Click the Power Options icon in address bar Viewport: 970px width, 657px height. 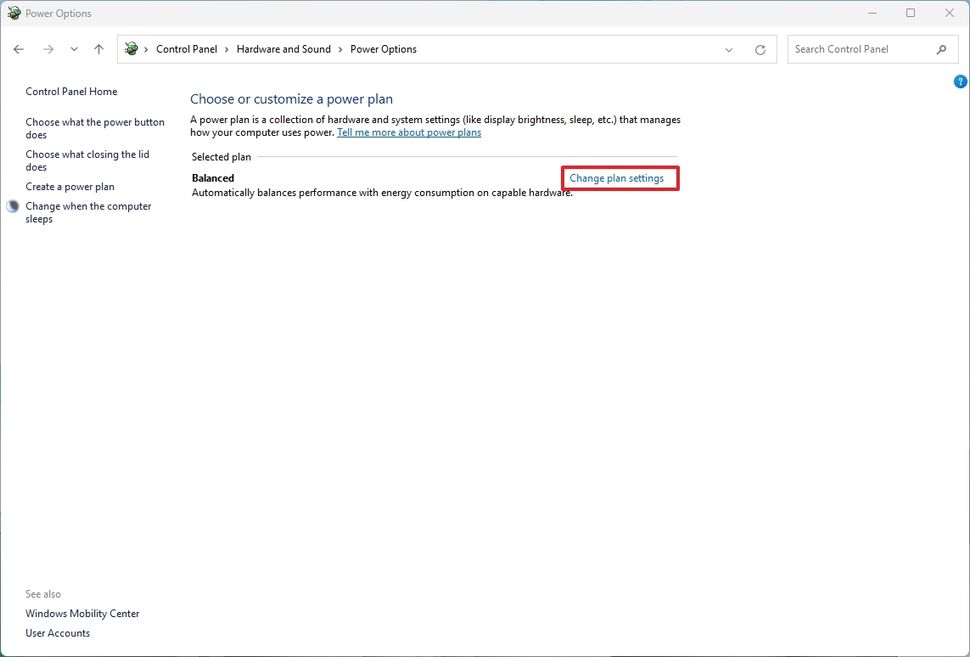coord(130,48)
